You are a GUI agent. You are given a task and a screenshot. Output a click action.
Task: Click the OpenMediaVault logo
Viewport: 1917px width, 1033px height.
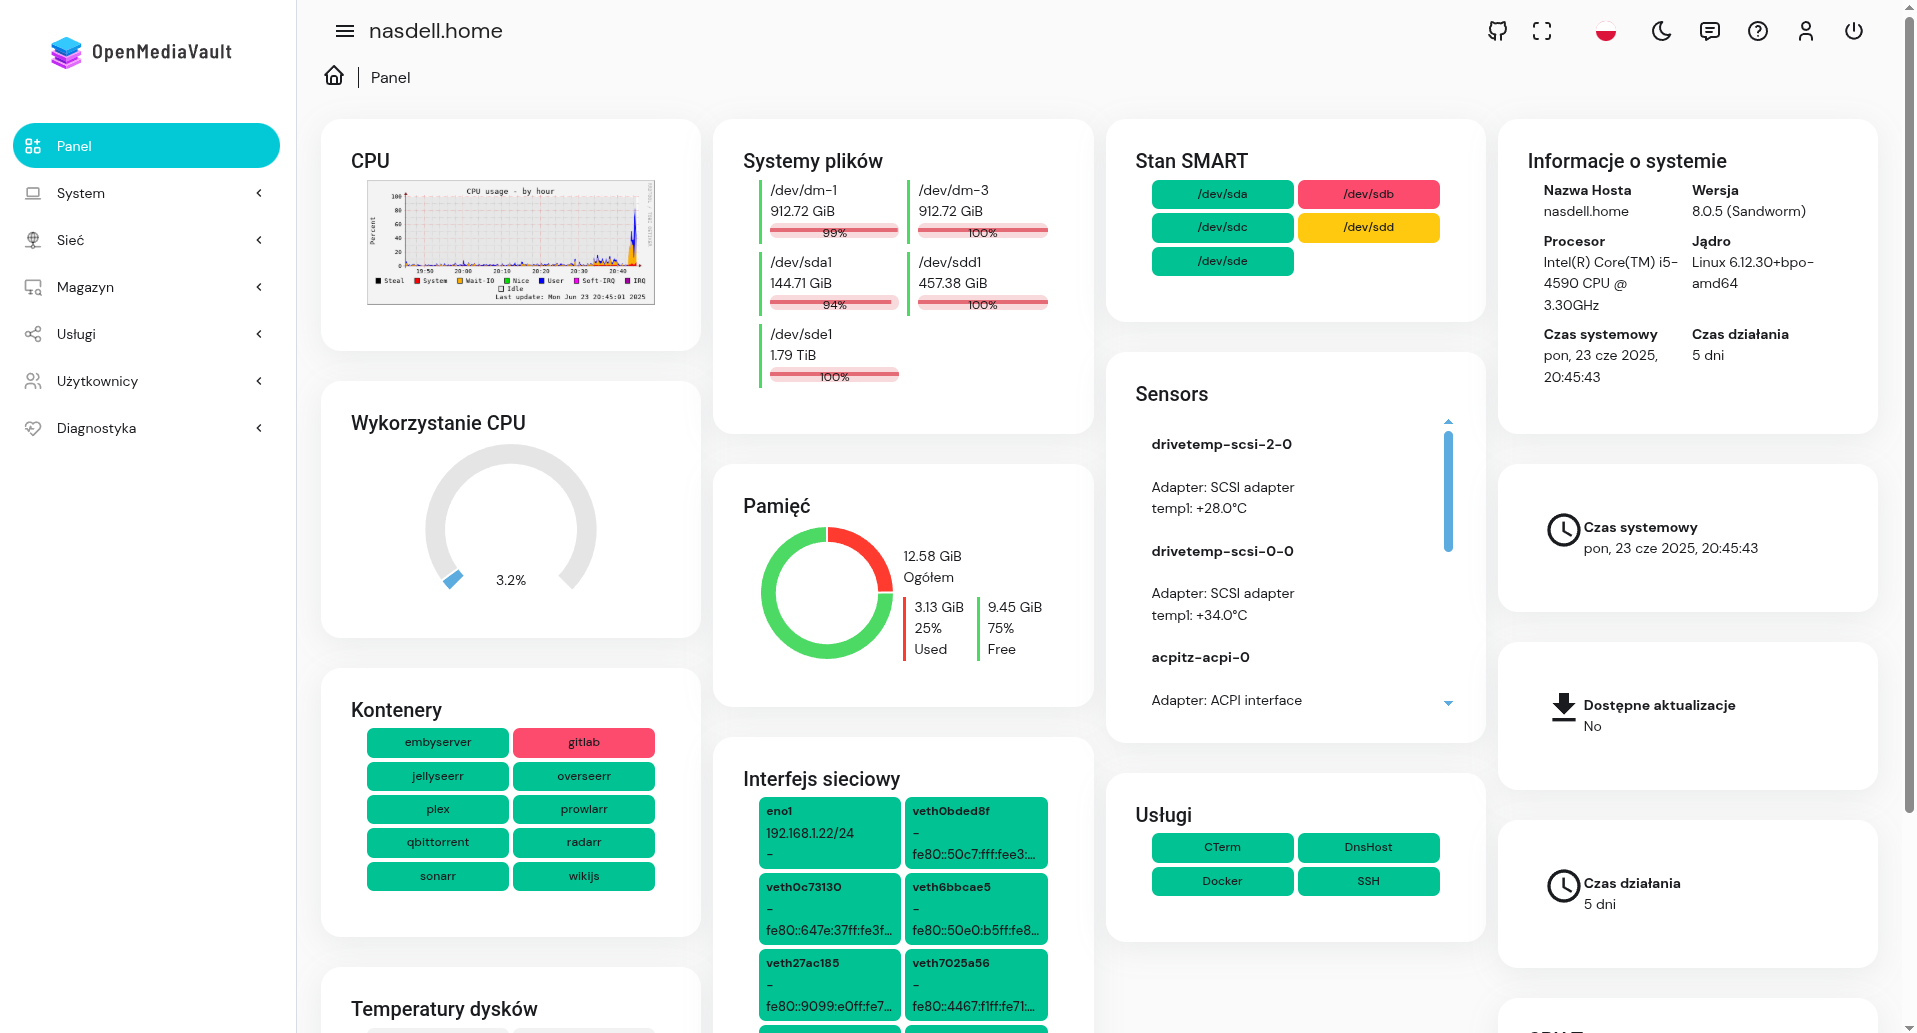[141, 52]
